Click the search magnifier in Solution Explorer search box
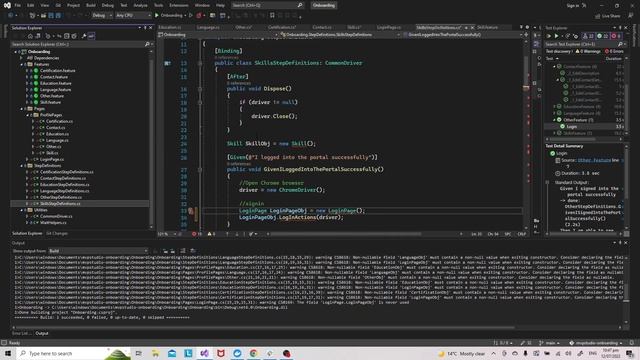The image size is (640, 360). (x=147, y=44)
